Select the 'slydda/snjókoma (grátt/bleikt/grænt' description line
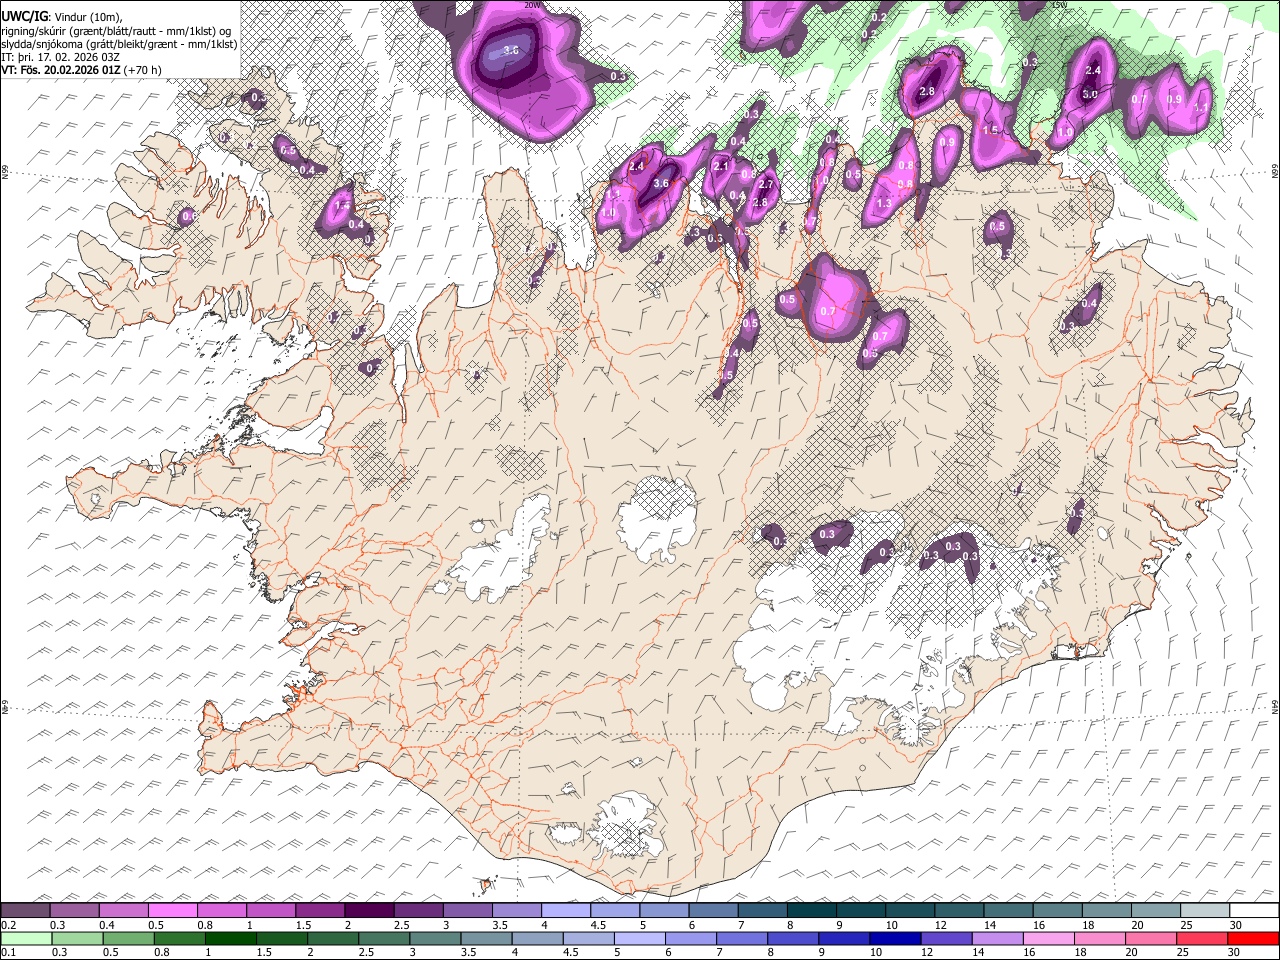 pos(119,44)
